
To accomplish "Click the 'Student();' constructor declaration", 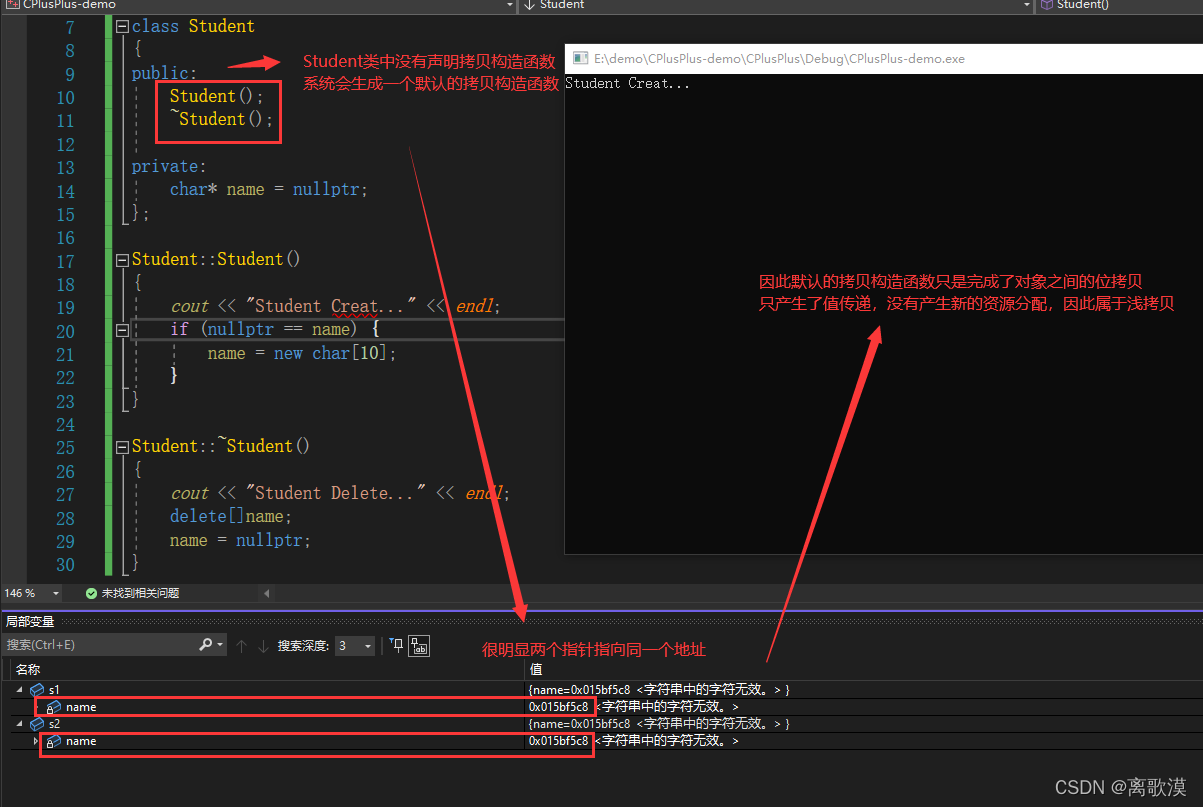I will click(x=216, y=96).
